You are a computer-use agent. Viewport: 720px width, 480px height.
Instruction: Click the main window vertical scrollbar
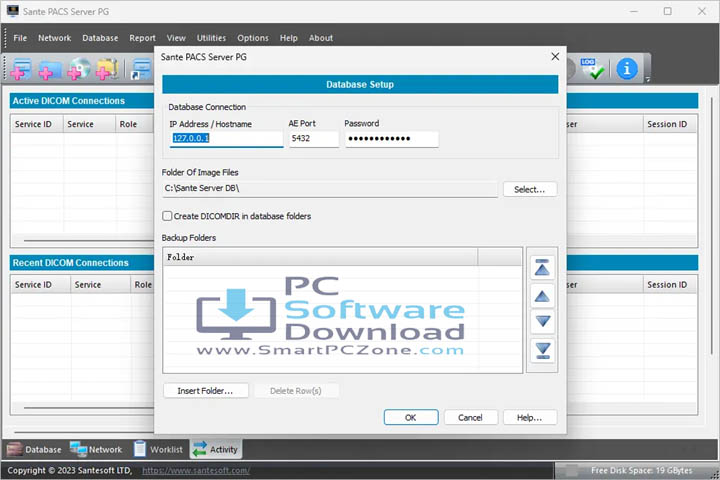[712, 225]
